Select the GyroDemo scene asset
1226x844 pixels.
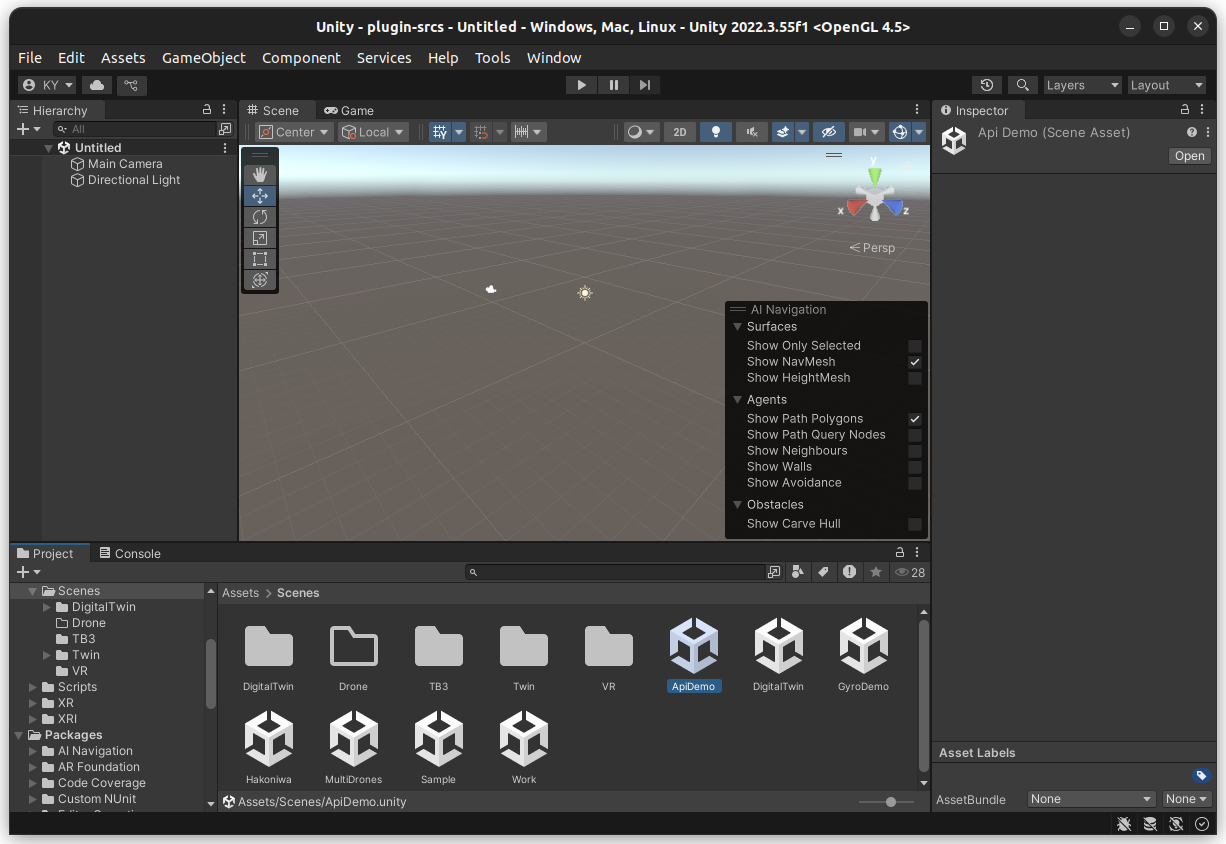(x=863, y=655)
